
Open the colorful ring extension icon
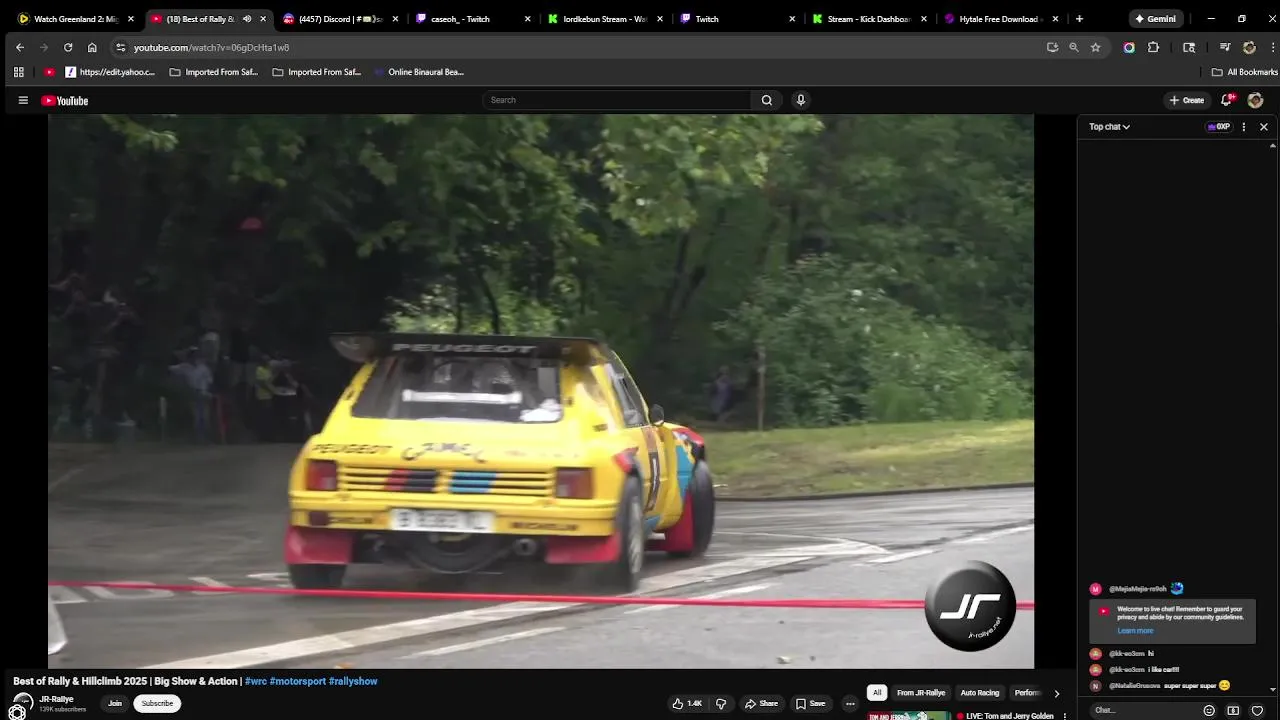(1129, 47)
